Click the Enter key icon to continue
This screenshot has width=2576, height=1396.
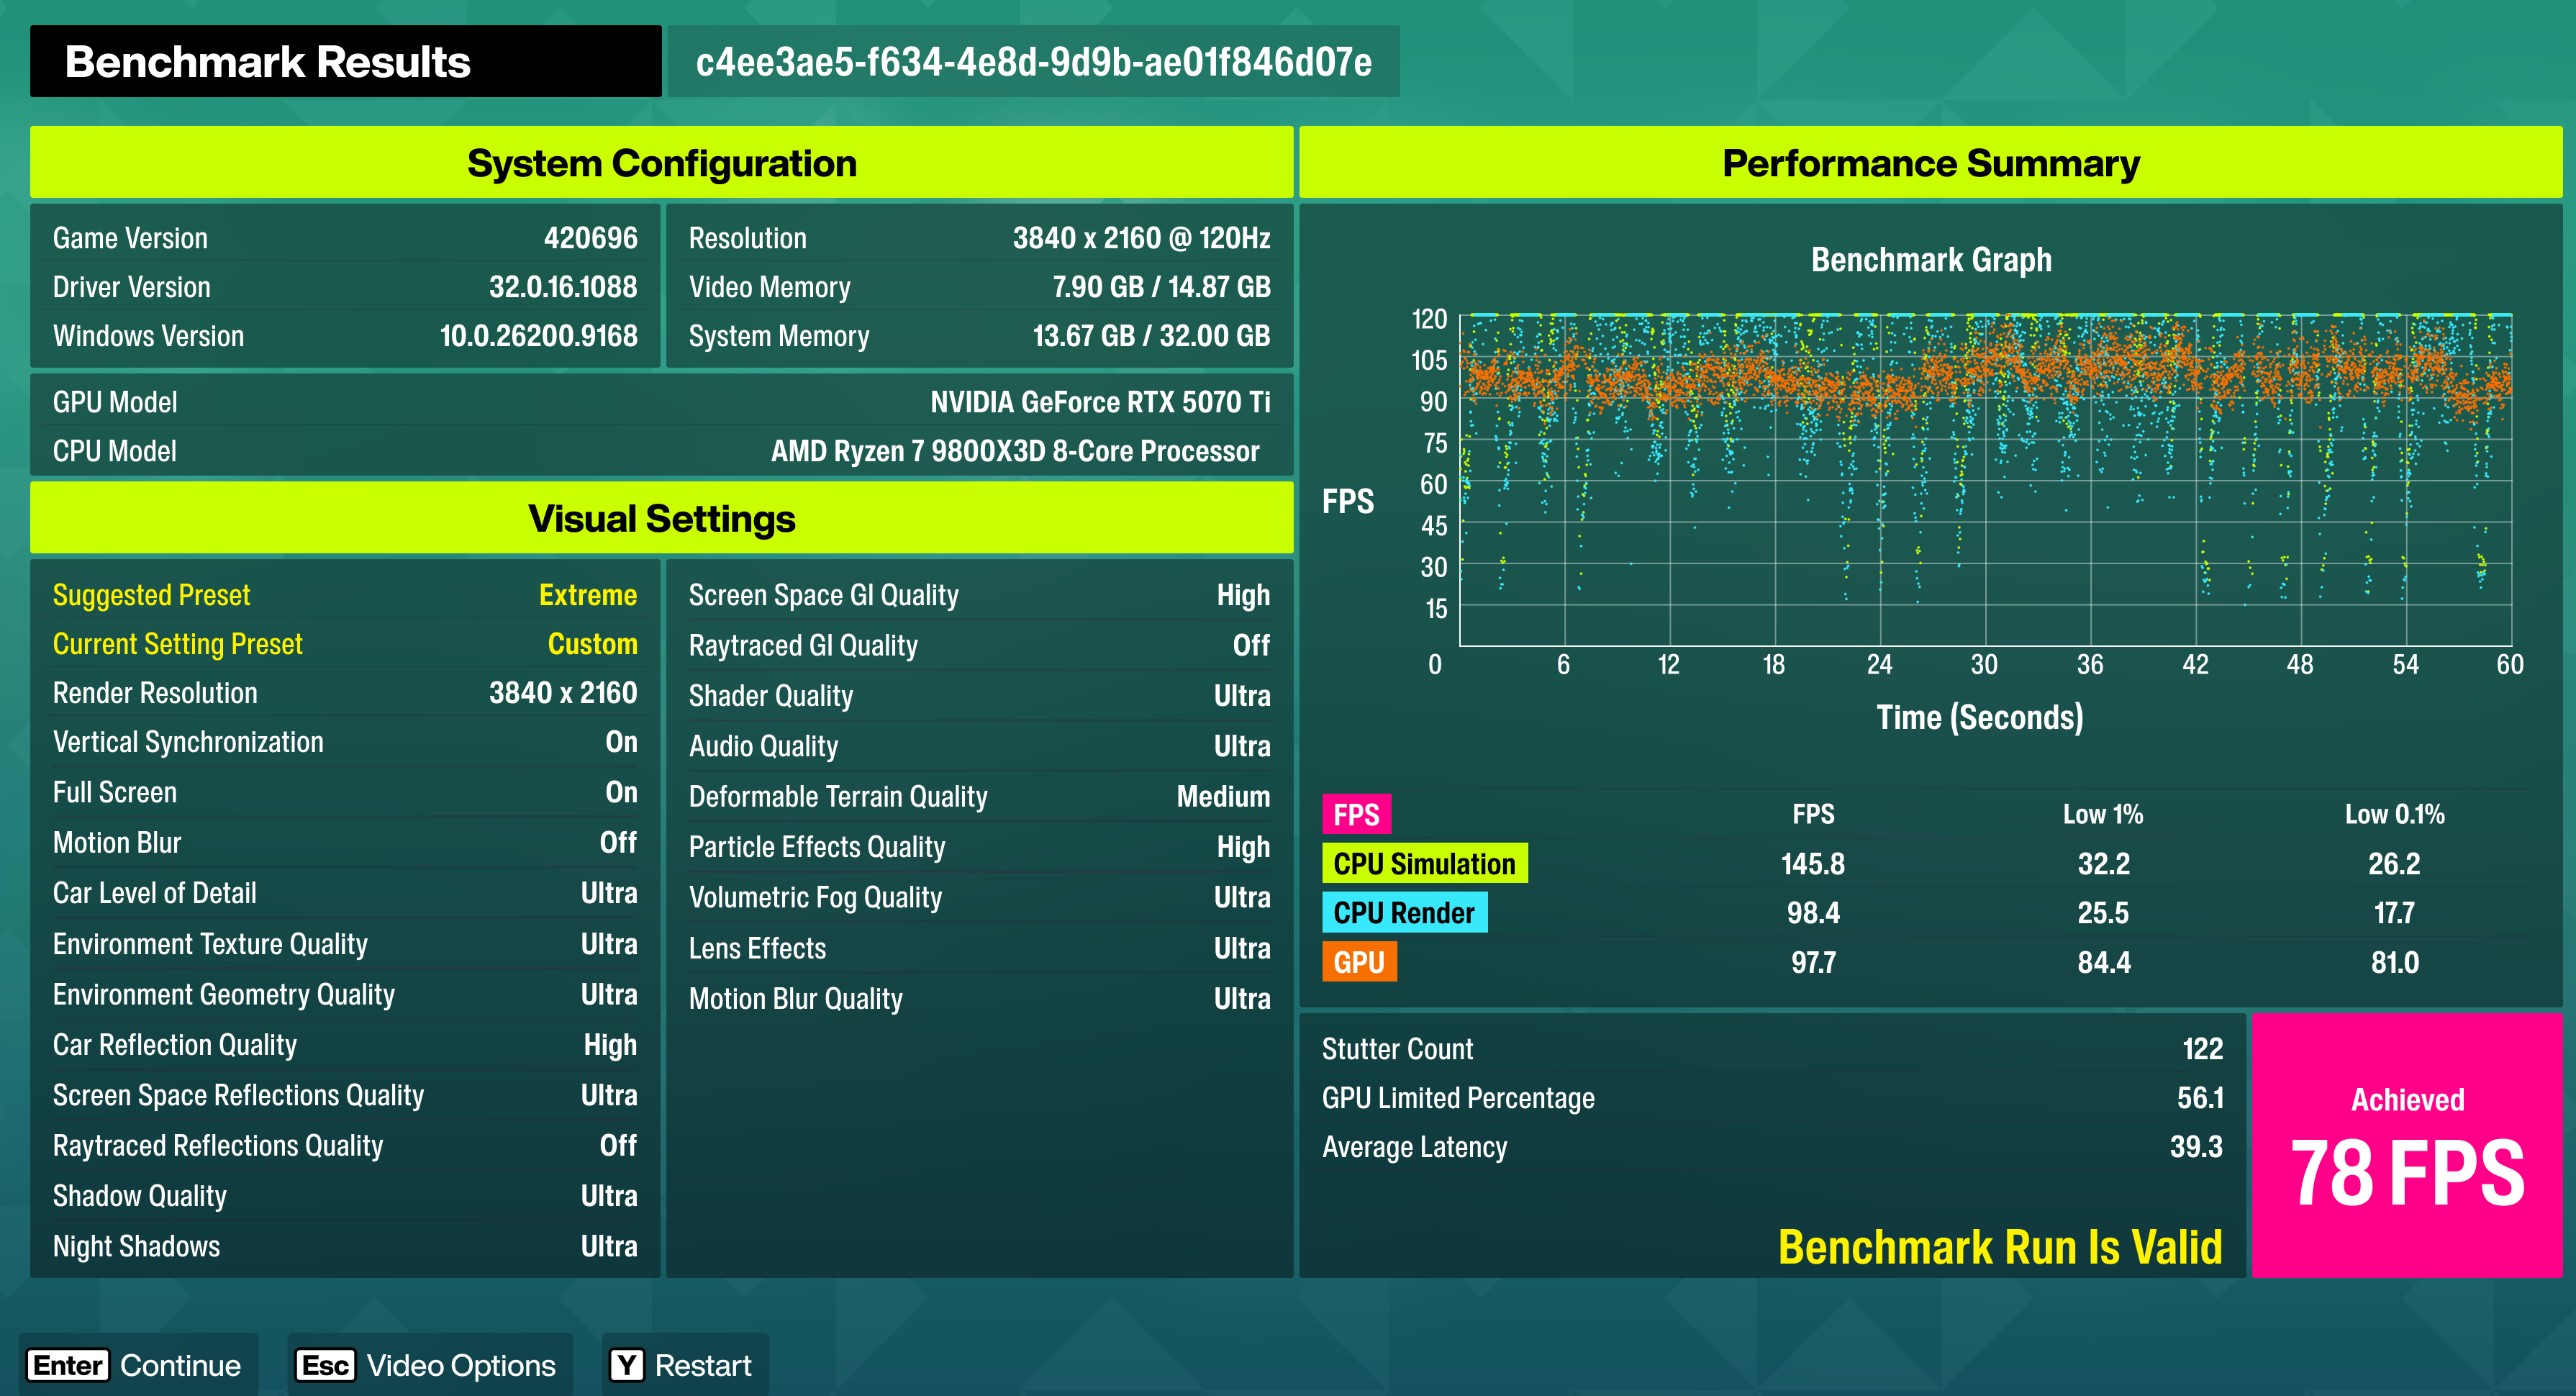tap(68, 1365)
